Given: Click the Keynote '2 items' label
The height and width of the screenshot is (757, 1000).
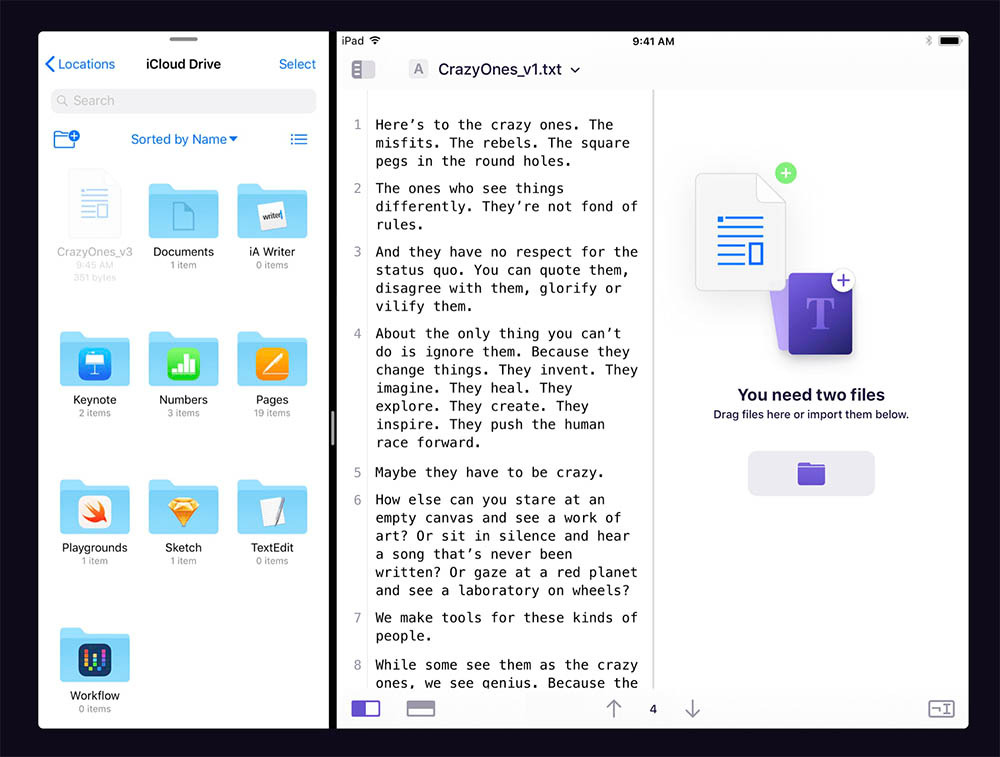Looking at the screenshot, I should 94,413.
